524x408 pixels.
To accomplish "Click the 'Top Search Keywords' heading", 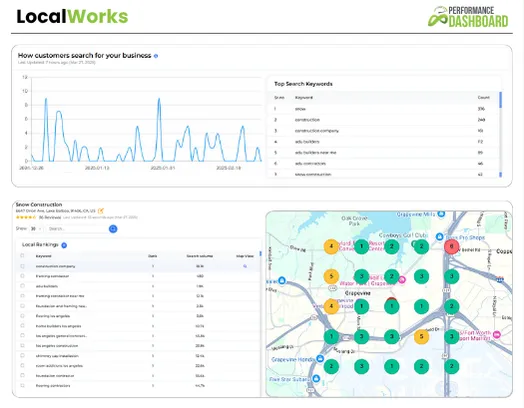I will 303,84.
